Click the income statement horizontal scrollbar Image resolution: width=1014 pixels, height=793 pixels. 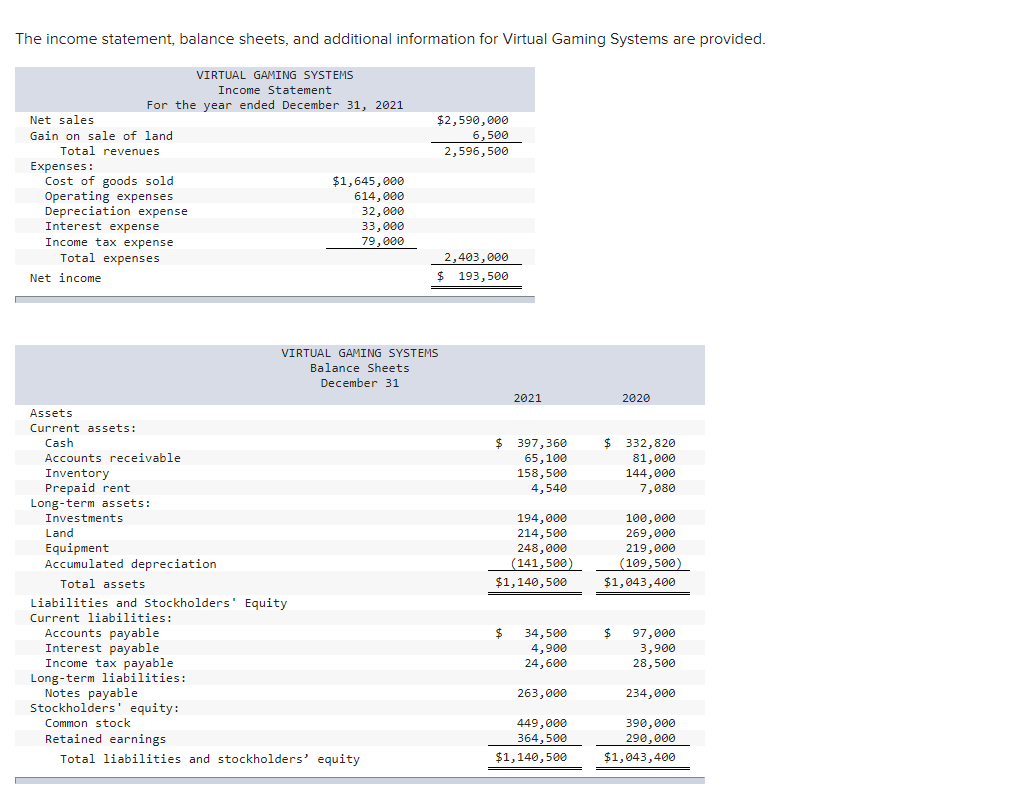click(x=274, y=300)
